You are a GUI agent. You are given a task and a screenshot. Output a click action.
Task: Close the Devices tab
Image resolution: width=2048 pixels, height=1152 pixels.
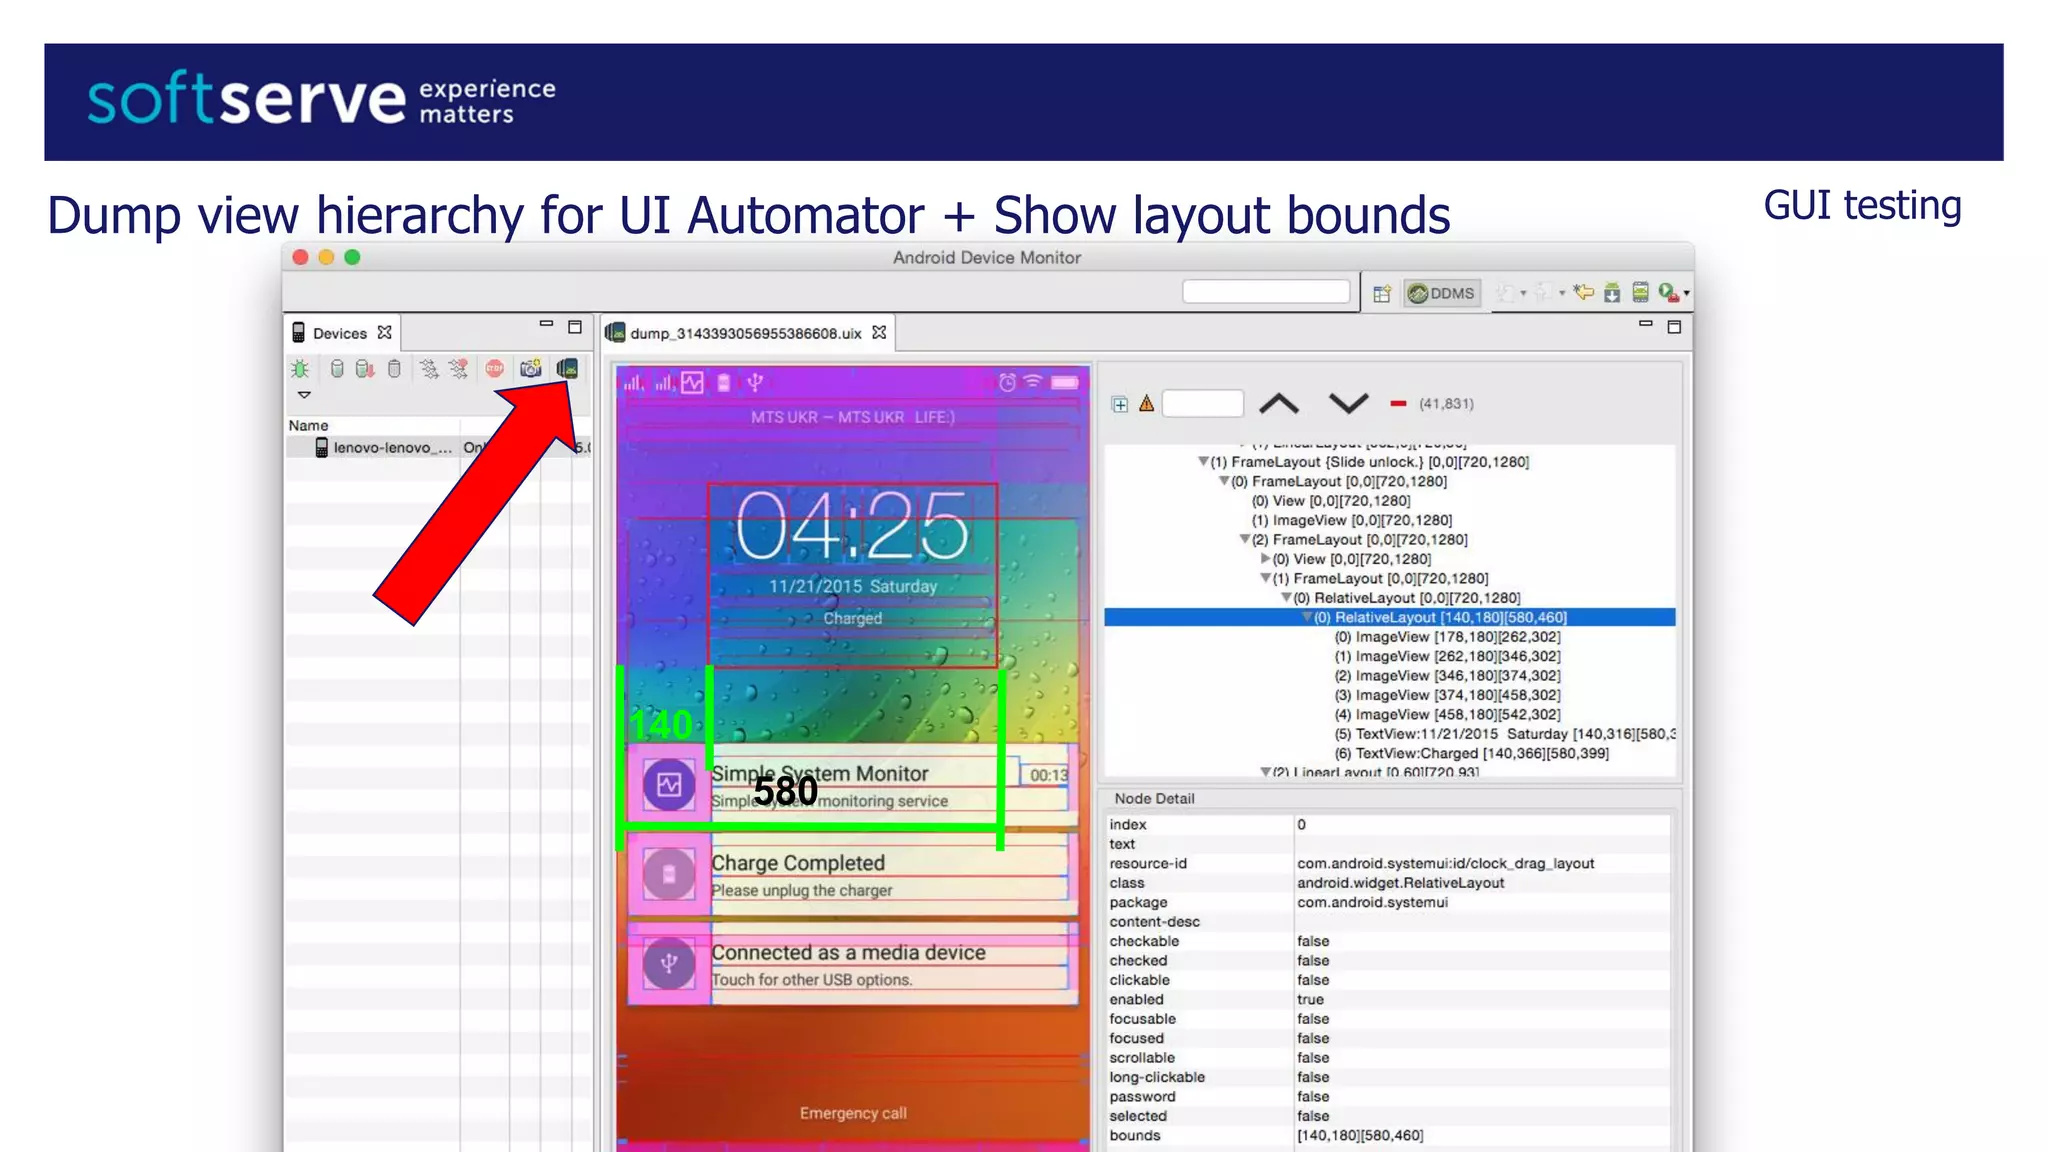click(x=384, y=332)
